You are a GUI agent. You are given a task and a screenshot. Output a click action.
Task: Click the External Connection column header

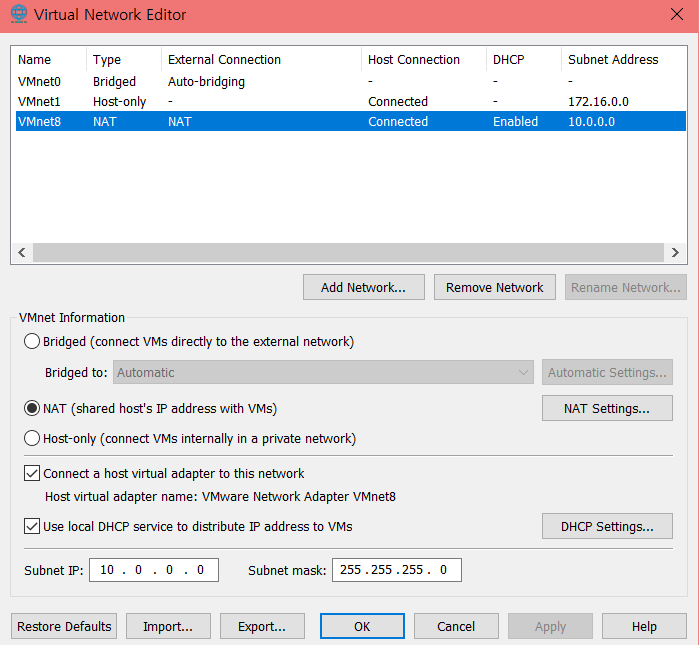(x=261, y=59)
